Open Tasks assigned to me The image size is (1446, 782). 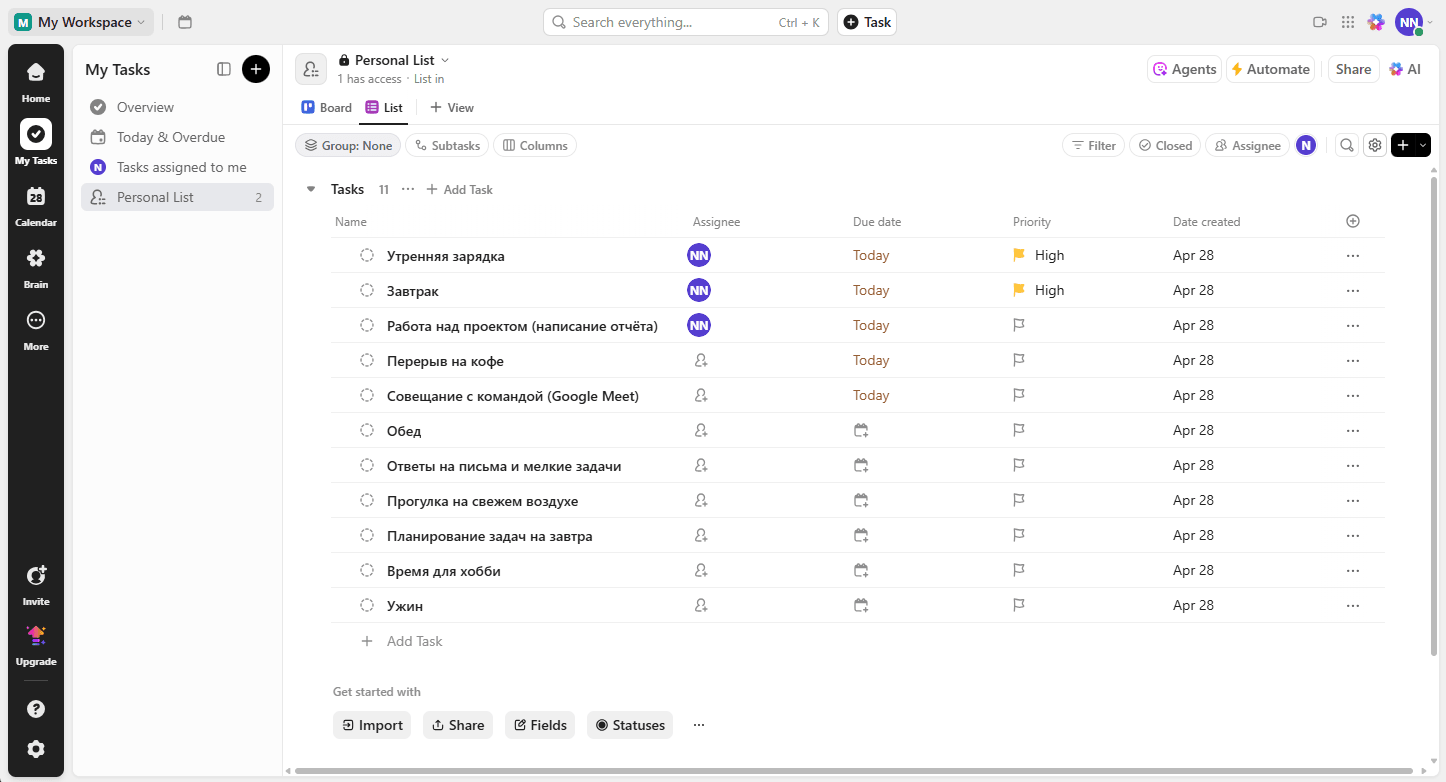click(177, 167)
